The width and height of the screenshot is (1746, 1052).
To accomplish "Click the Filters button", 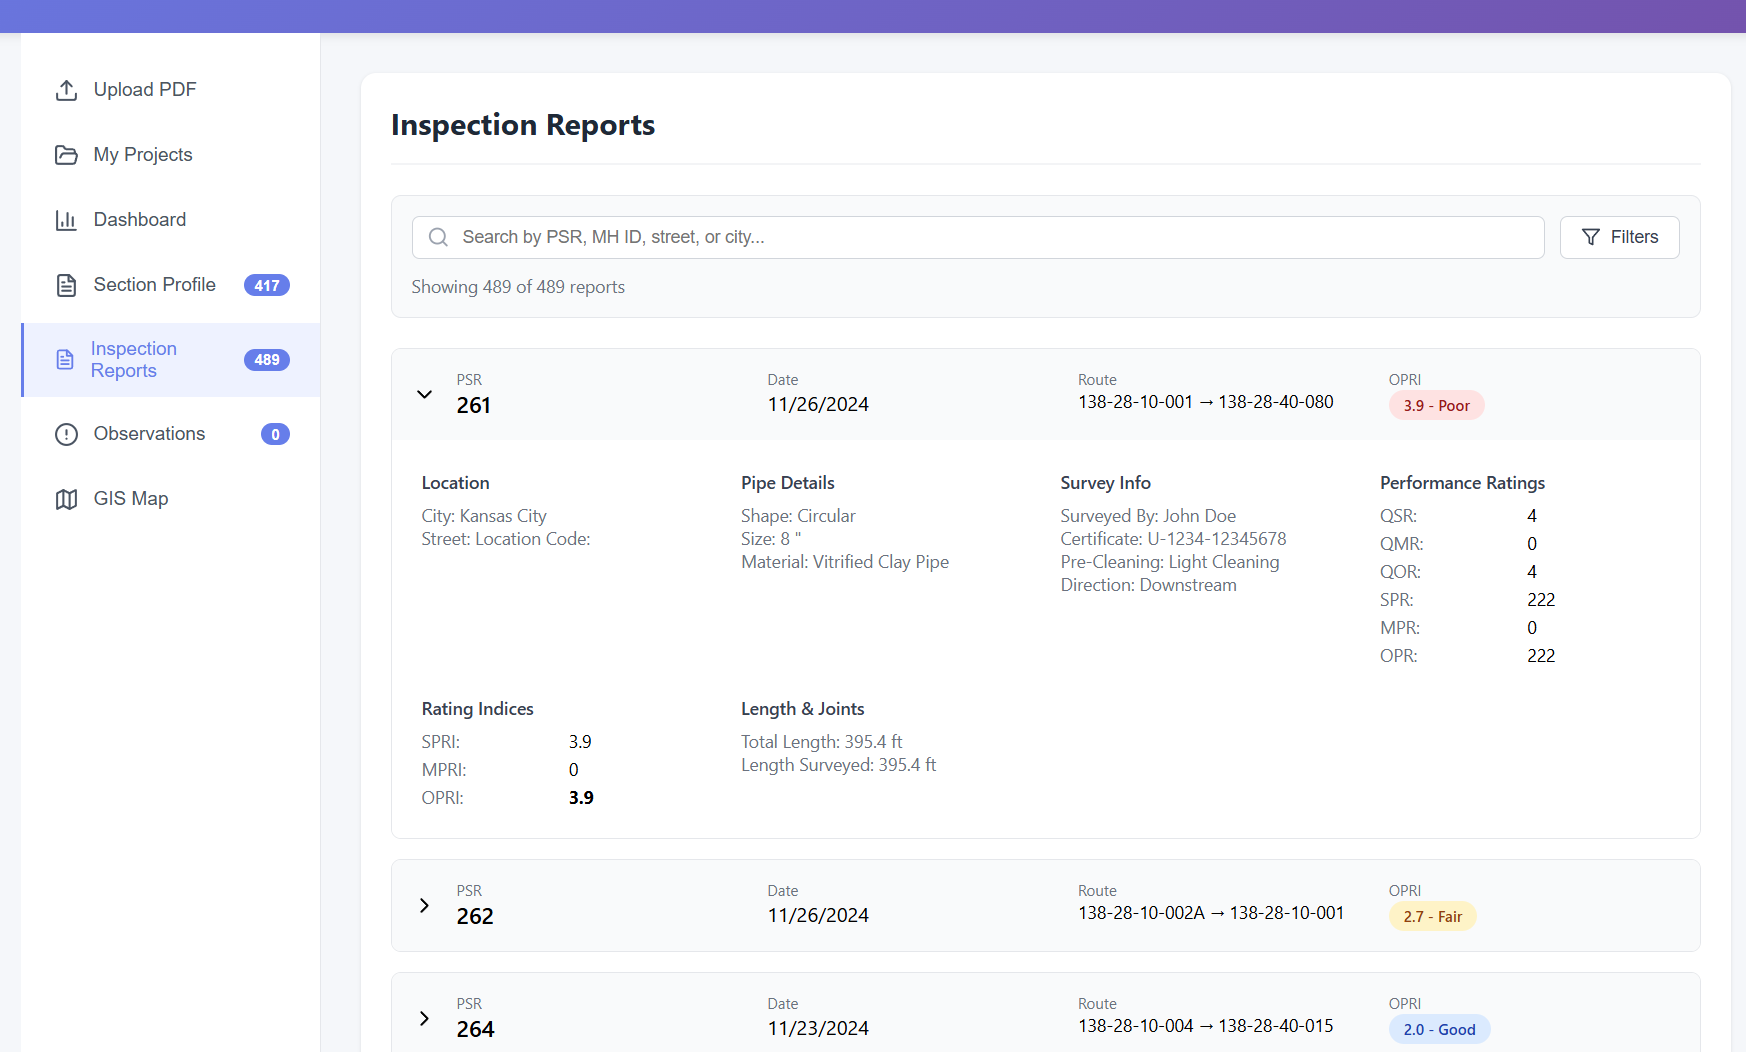I will (x=1619, y=237).
